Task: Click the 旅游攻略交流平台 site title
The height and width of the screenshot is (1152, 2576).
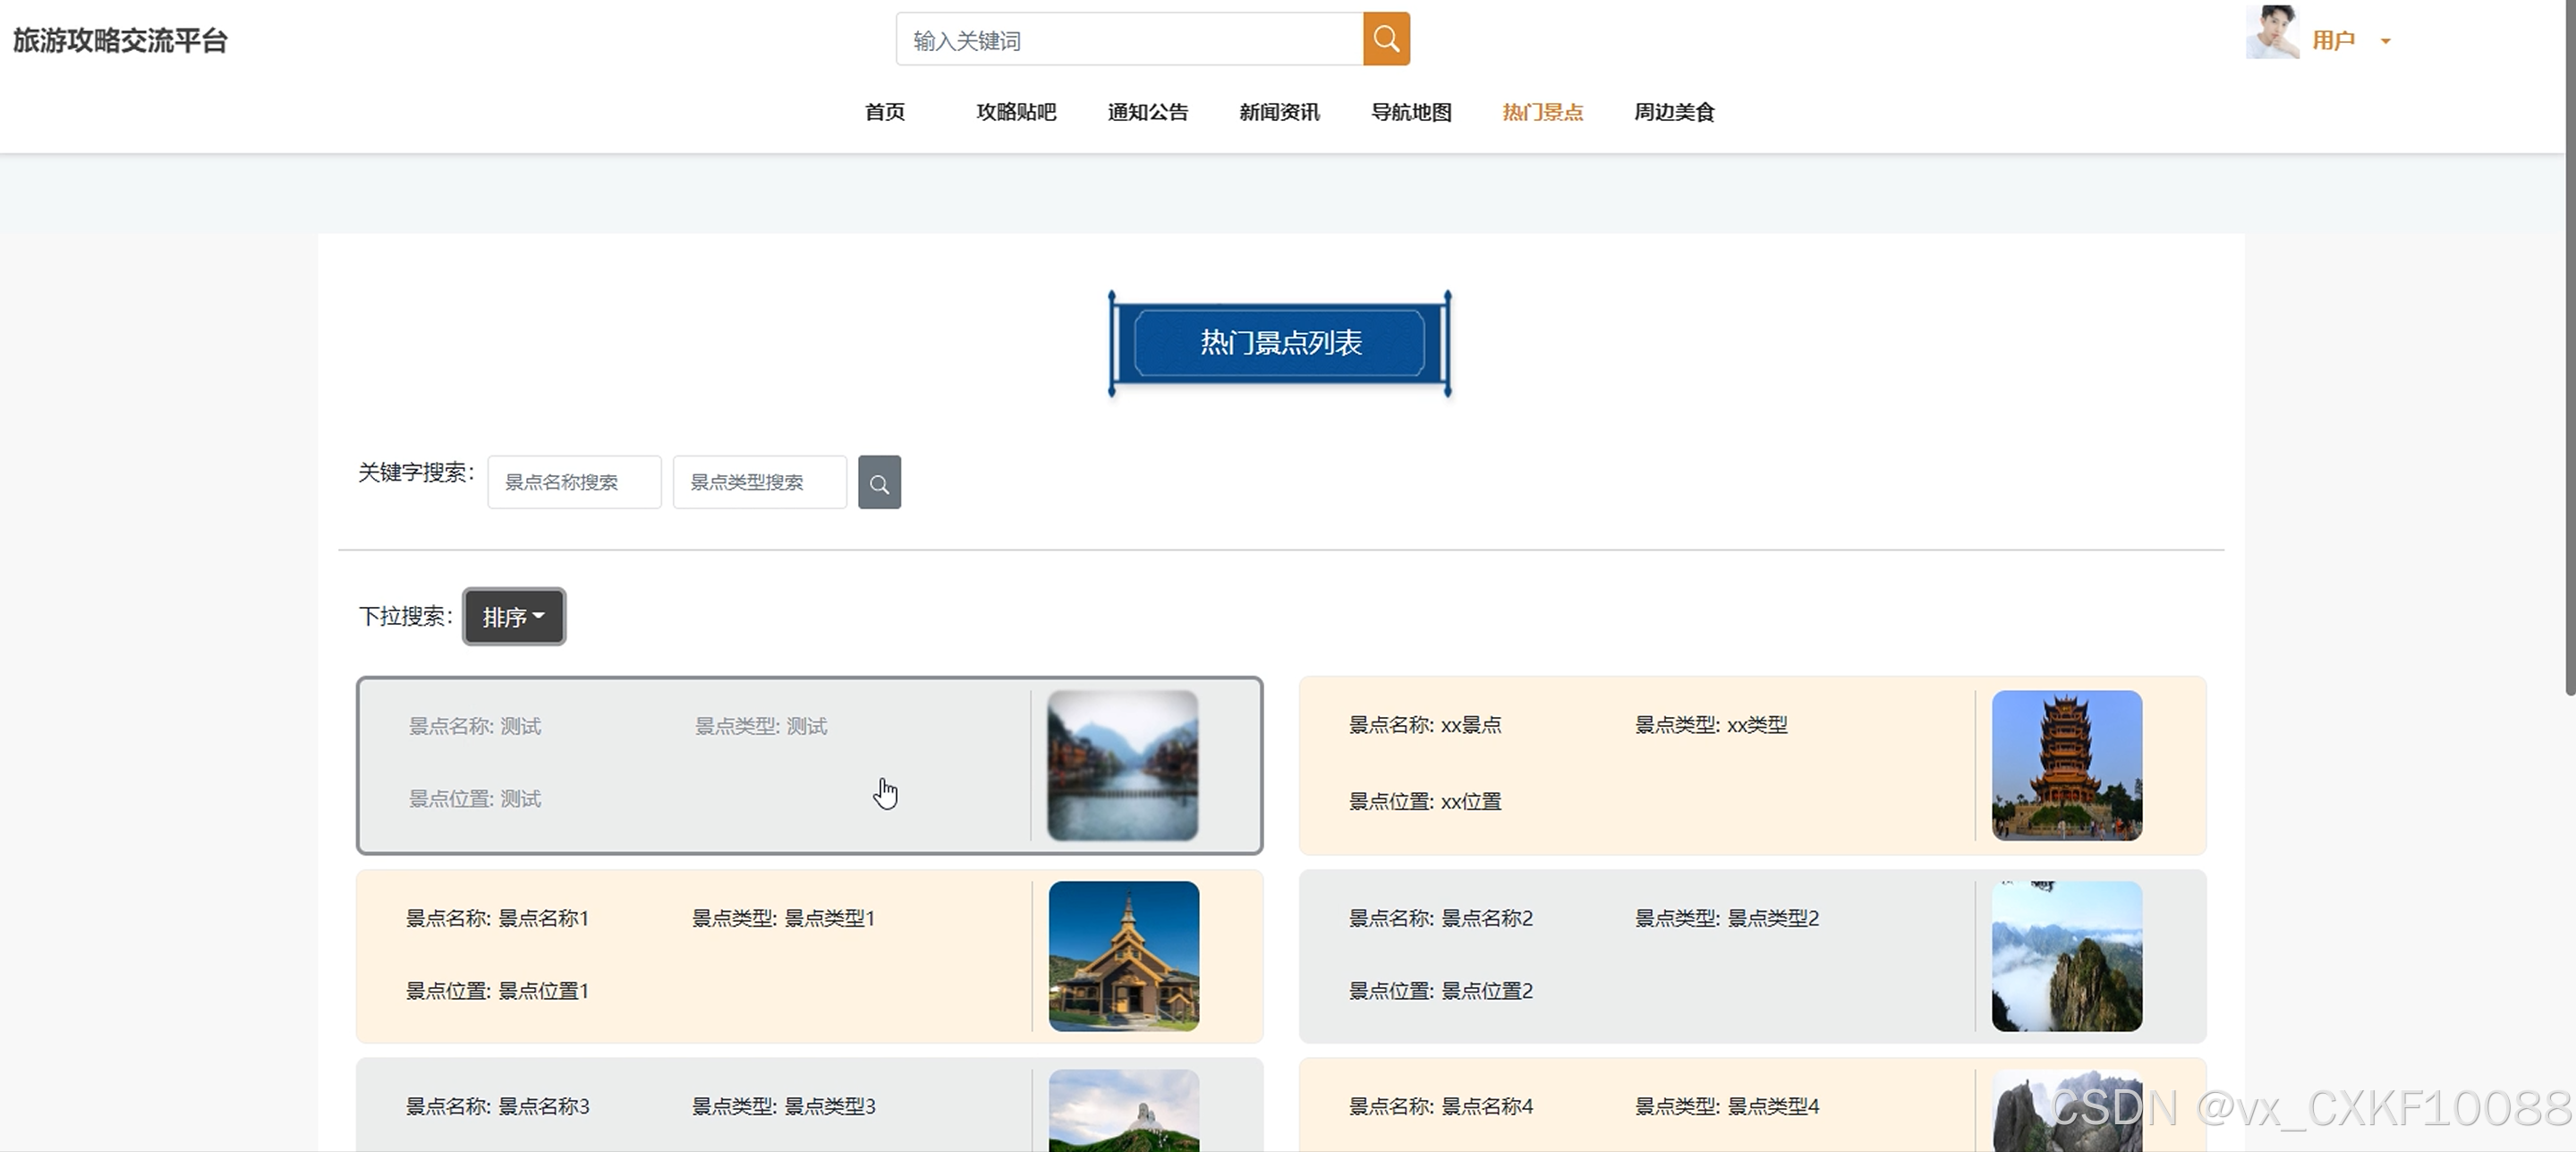Action: pyautogui.click(x=120, y=41)
